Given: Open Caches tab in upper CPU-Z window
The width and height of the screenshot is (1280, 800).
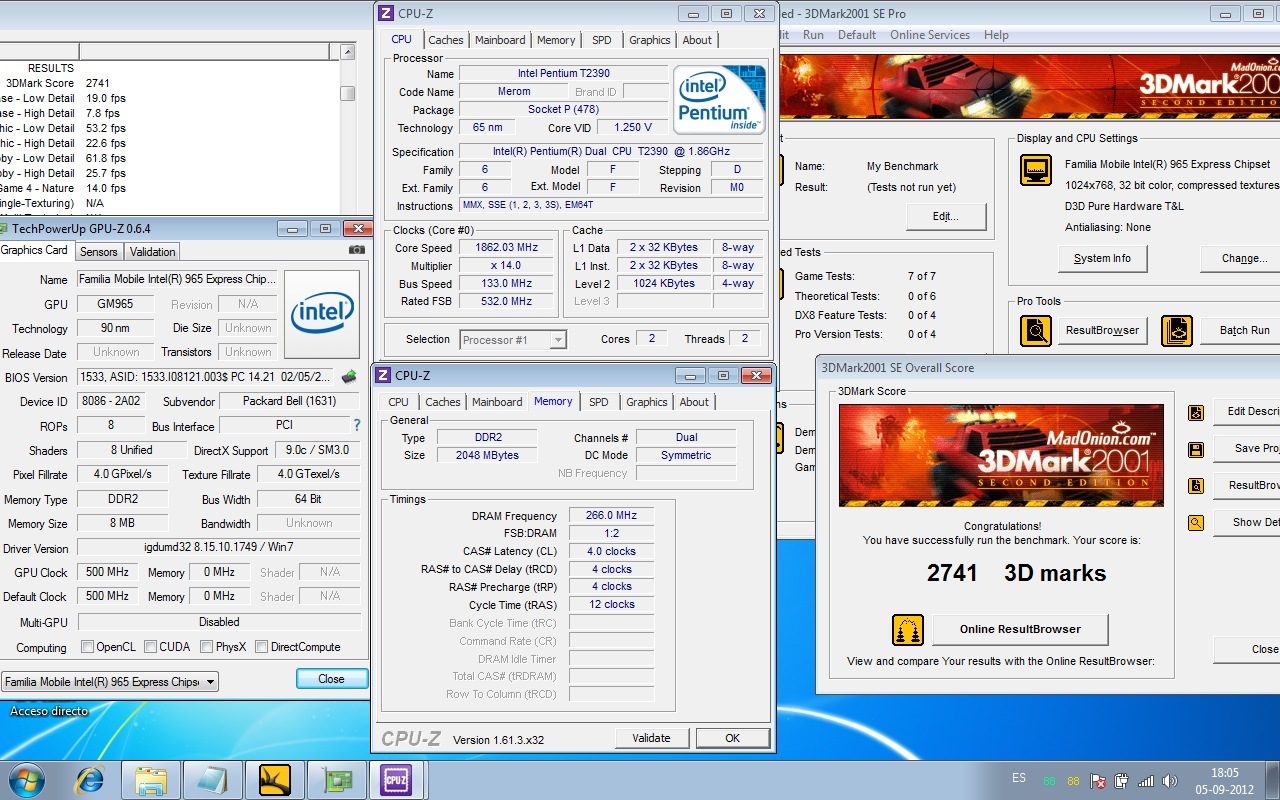Looking at the screenshot, I should click(x=446, y=40).
